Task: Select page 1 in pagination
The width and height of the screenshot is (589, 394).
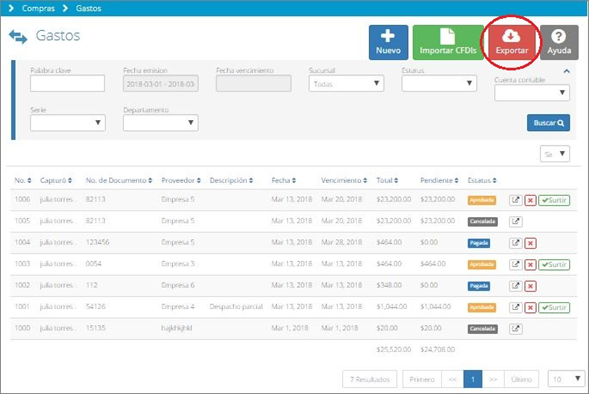Action: click(473, 379)
